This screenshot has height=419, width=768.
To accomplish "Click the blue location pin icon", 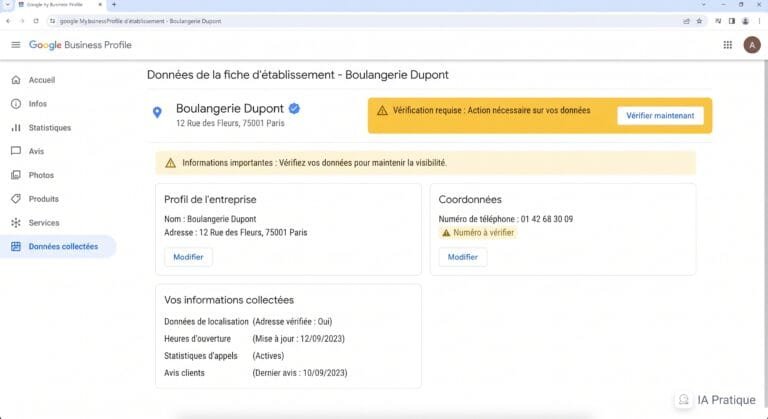I will coord(157,113).
